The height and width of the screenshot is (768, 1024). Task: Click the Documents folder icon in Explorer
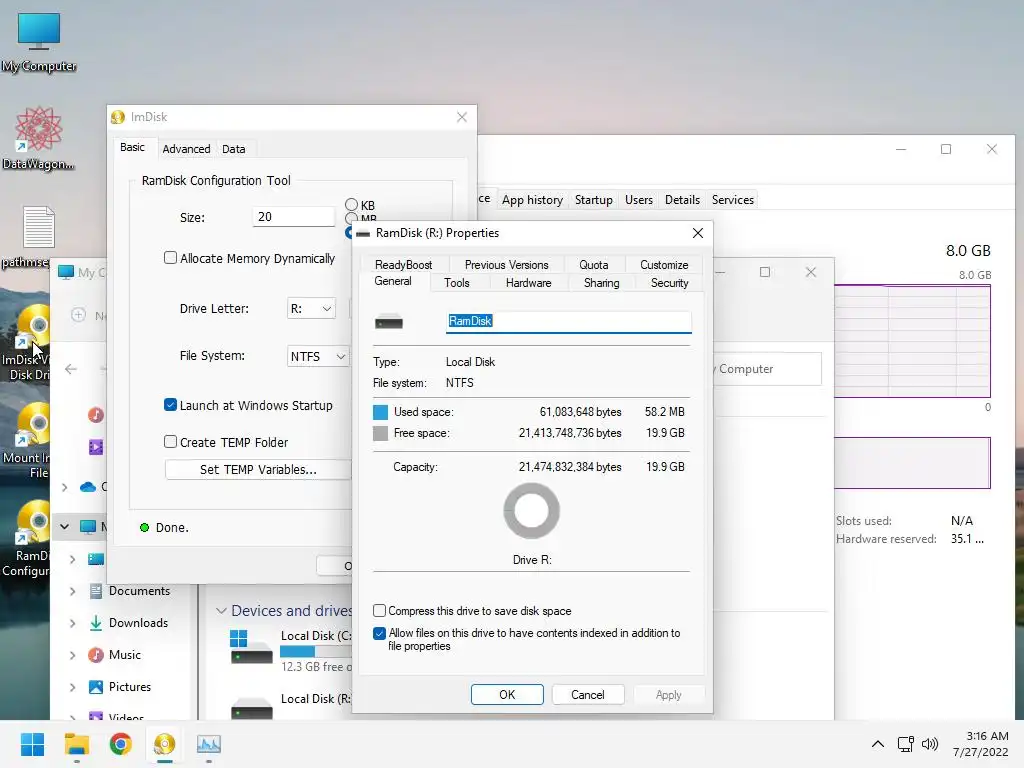[x=96, y=591]
